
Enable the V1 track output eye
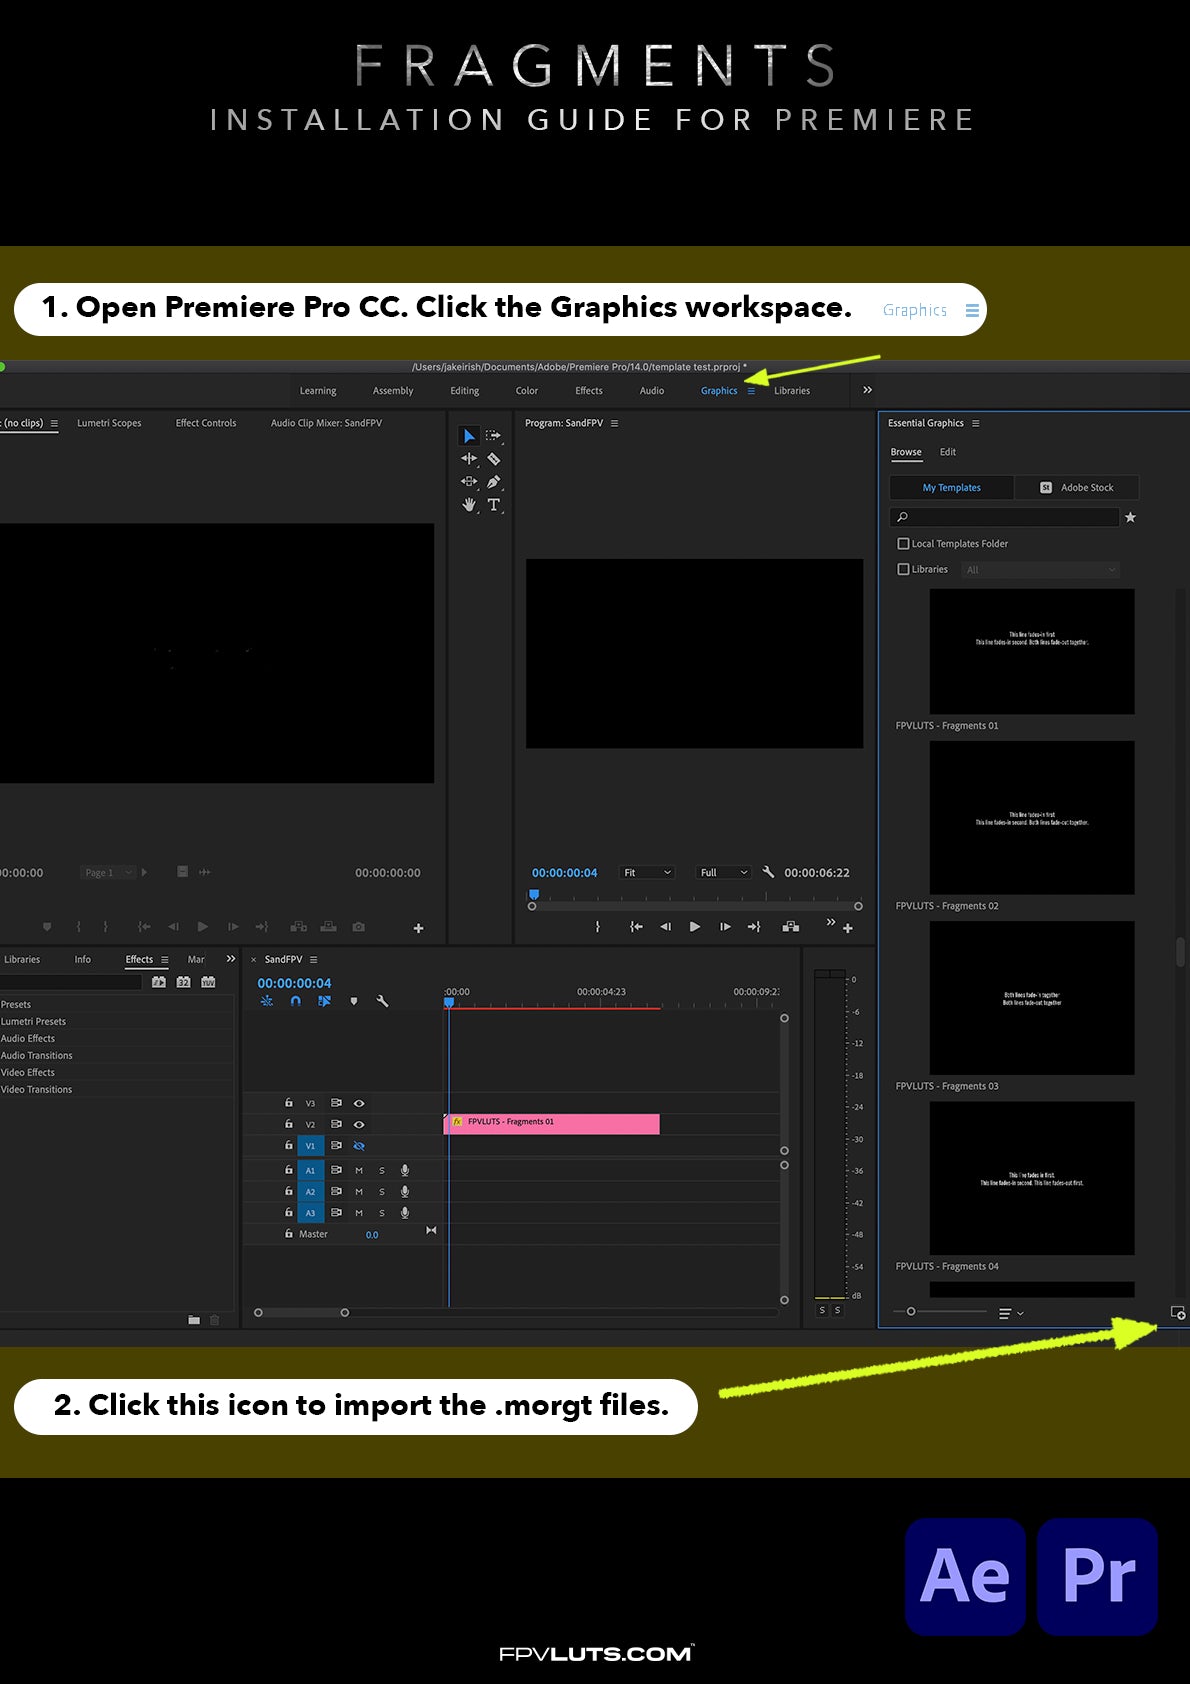(x=359, y=1146)
